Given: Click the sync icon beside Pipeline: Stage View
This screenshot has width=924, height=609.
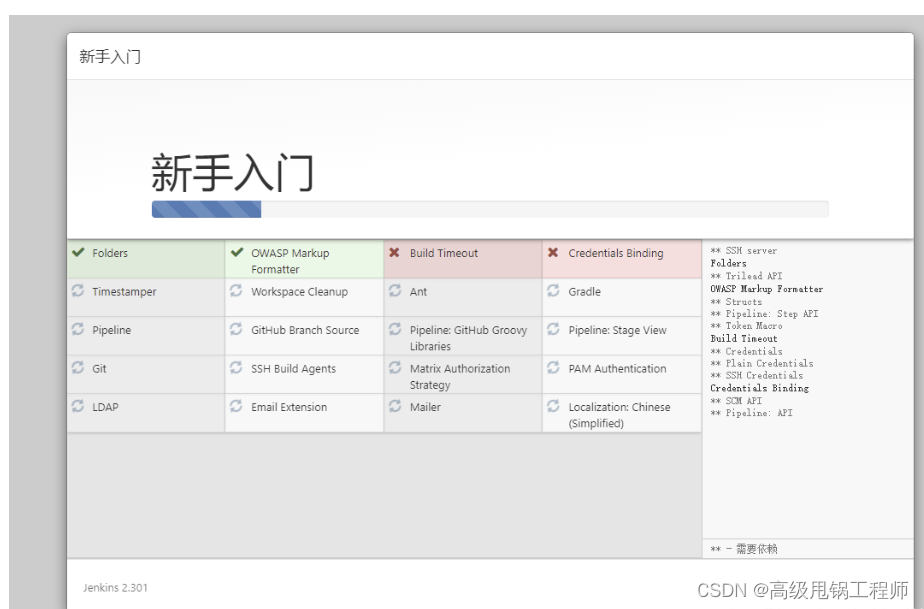Looking at the screenshot, I should click(553, 329).
